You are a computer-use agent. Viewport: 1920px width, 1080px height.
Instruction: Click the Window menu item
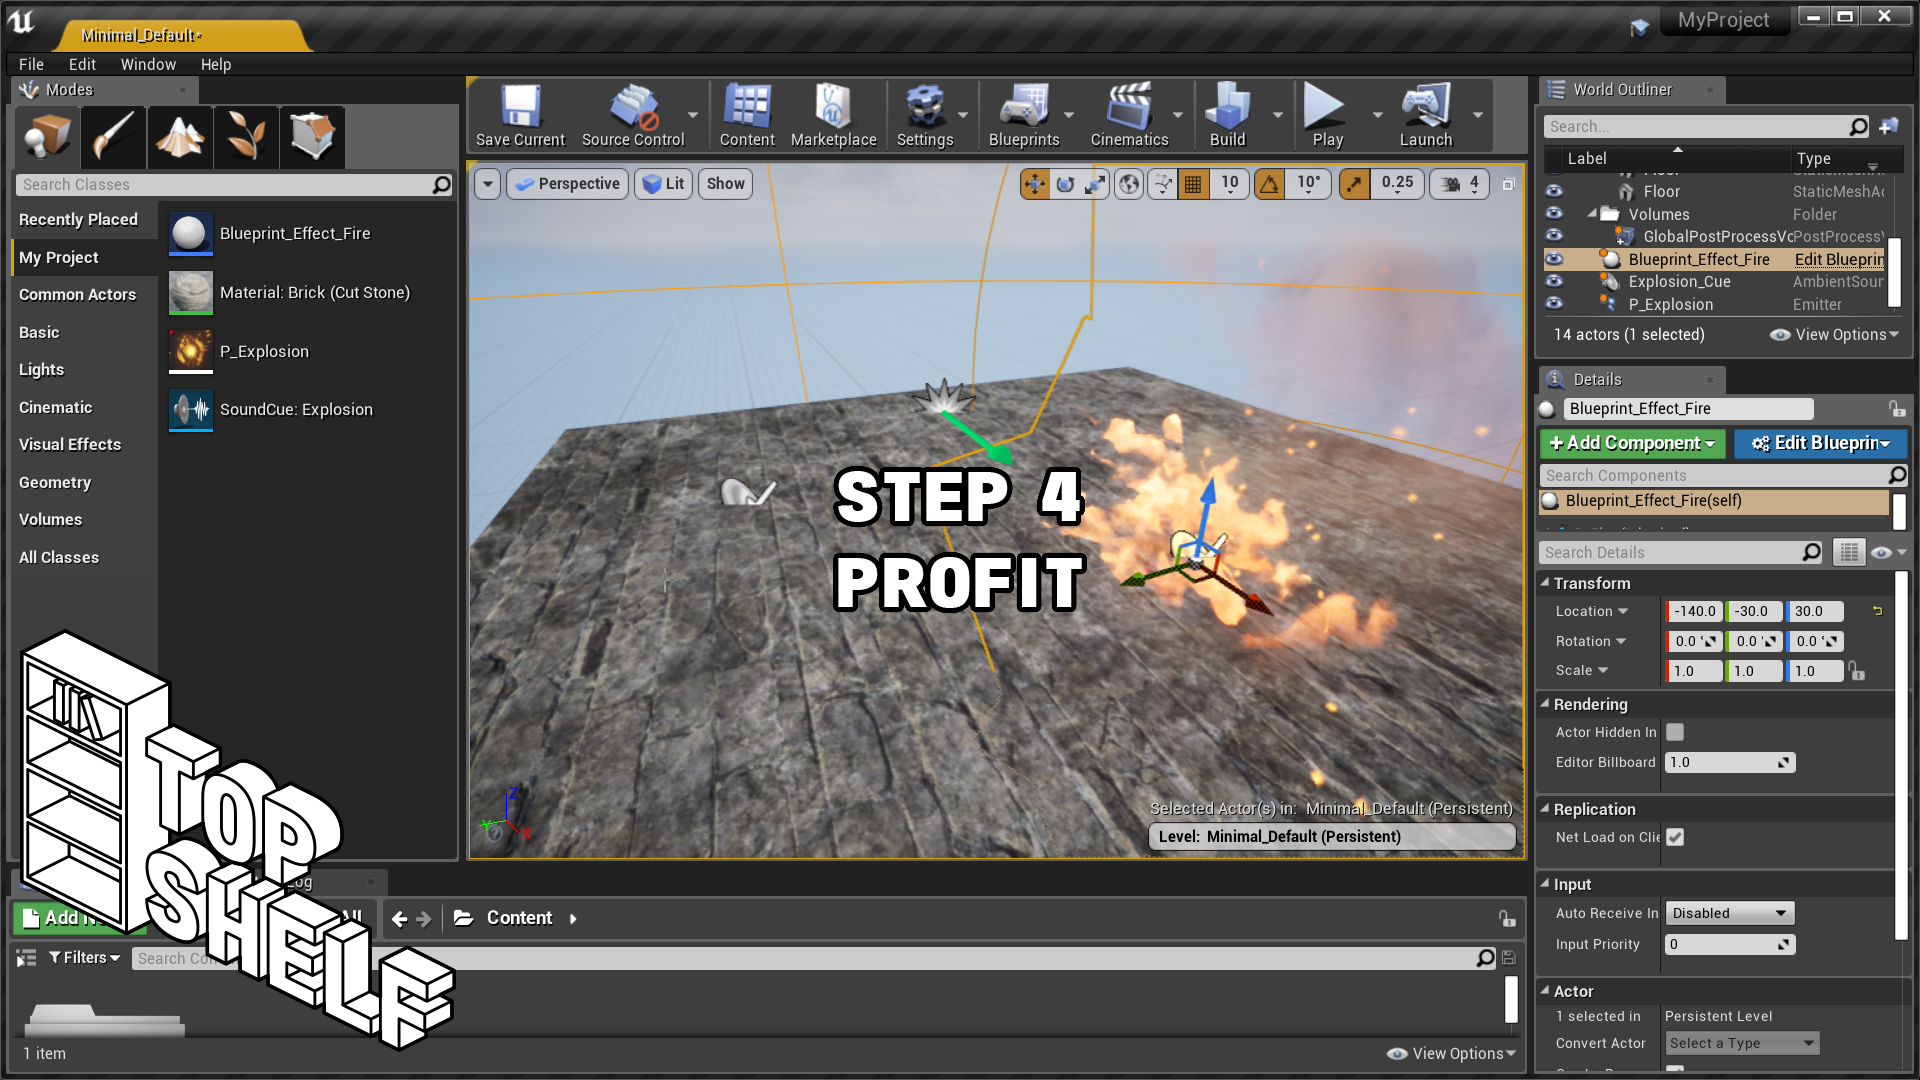[146, 63]
